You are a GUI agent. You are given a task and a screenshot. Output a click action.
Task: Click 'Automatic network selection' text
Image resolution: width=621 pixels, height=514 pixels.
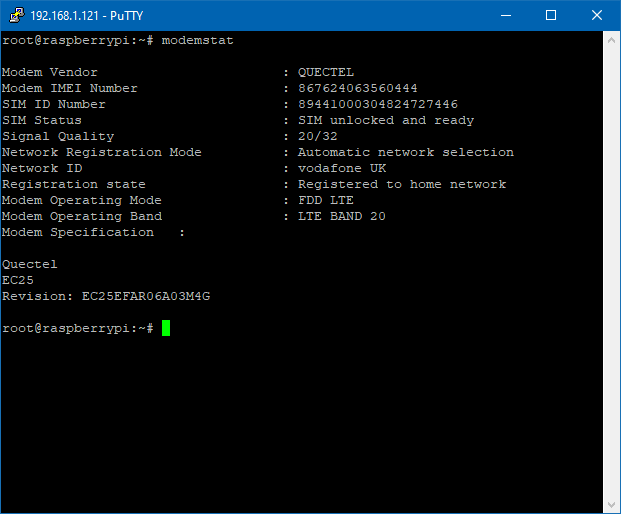(406, 152)
